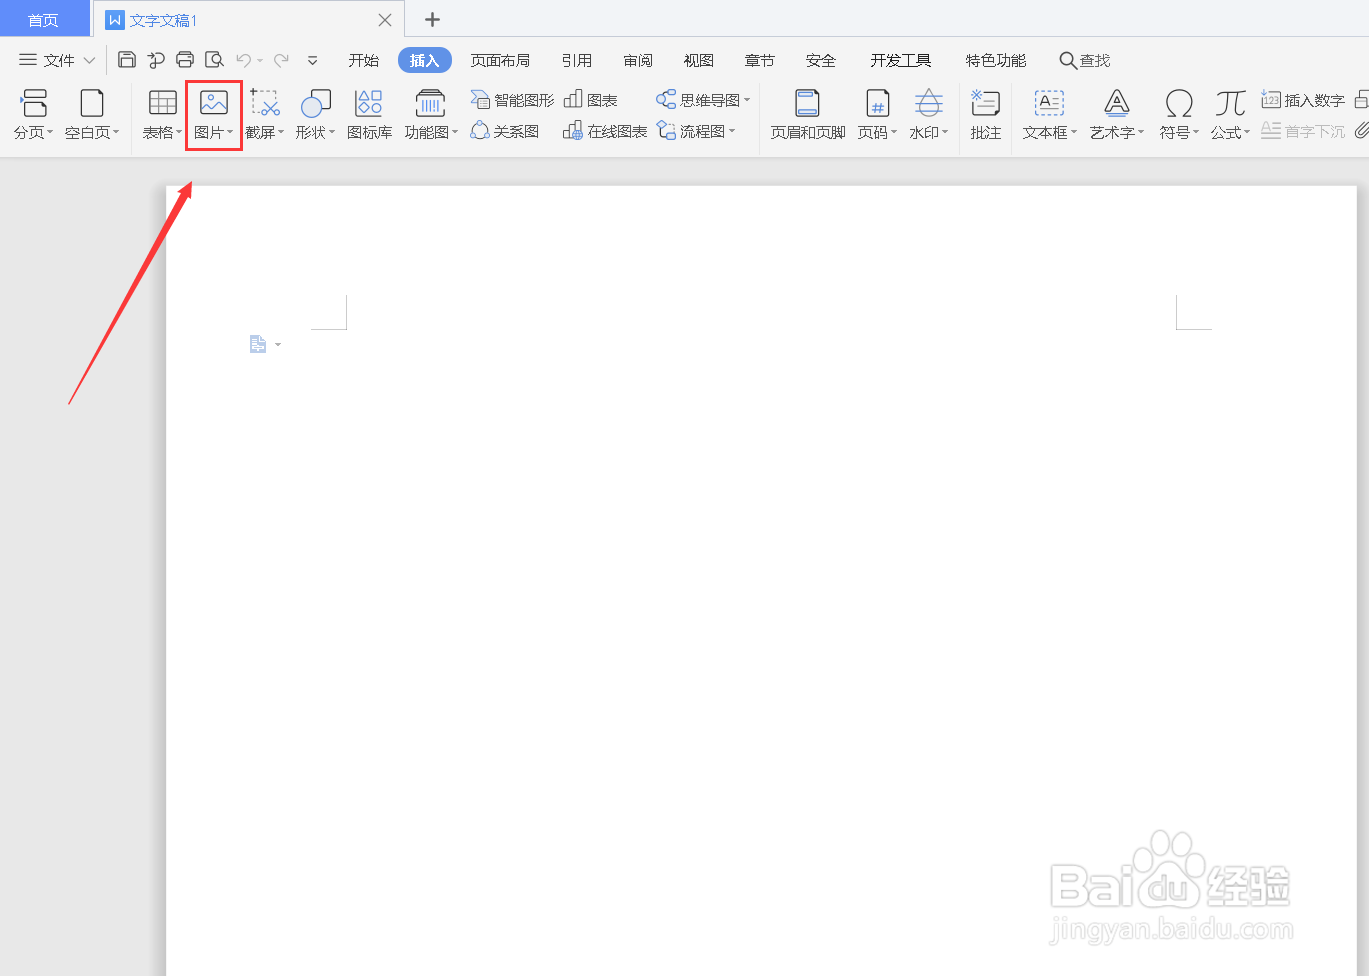Click the output as PDF icon beside Save
The width and height of the screenshot is (1369, 976).
pos(156,60)
